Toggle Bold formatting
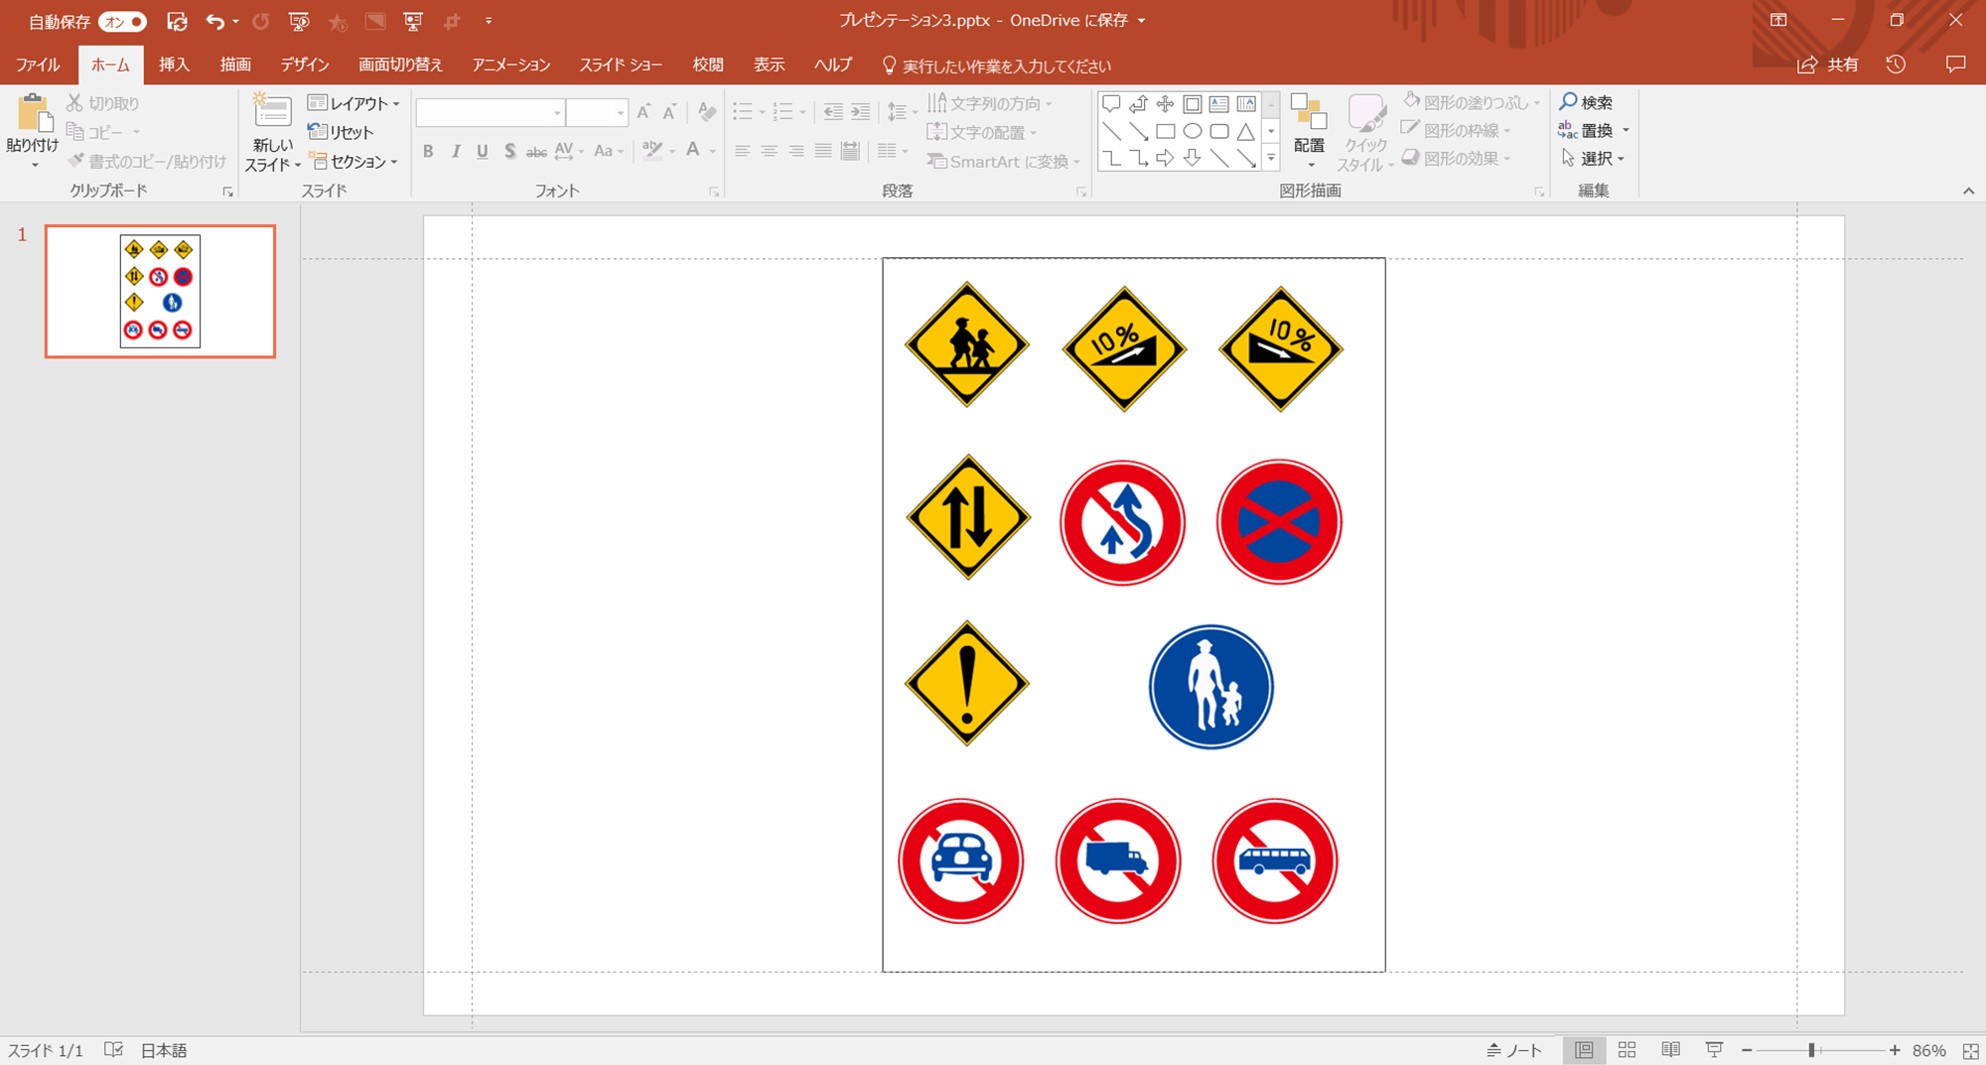The image size is (1986, 1065). [x=428, y=151]
